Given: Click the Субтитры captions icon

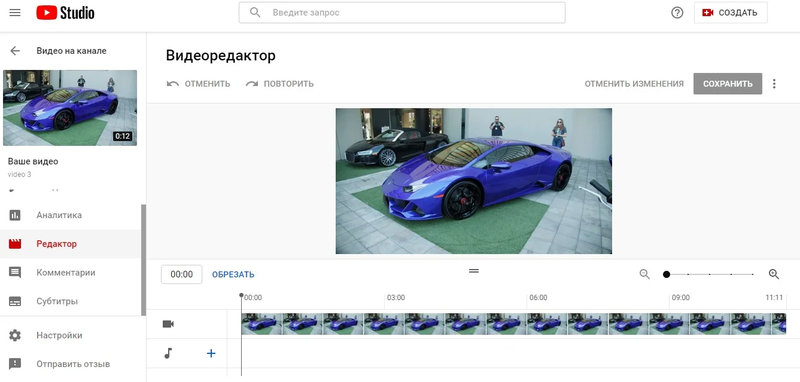Looking at the screenshot, I should [15, 301].
